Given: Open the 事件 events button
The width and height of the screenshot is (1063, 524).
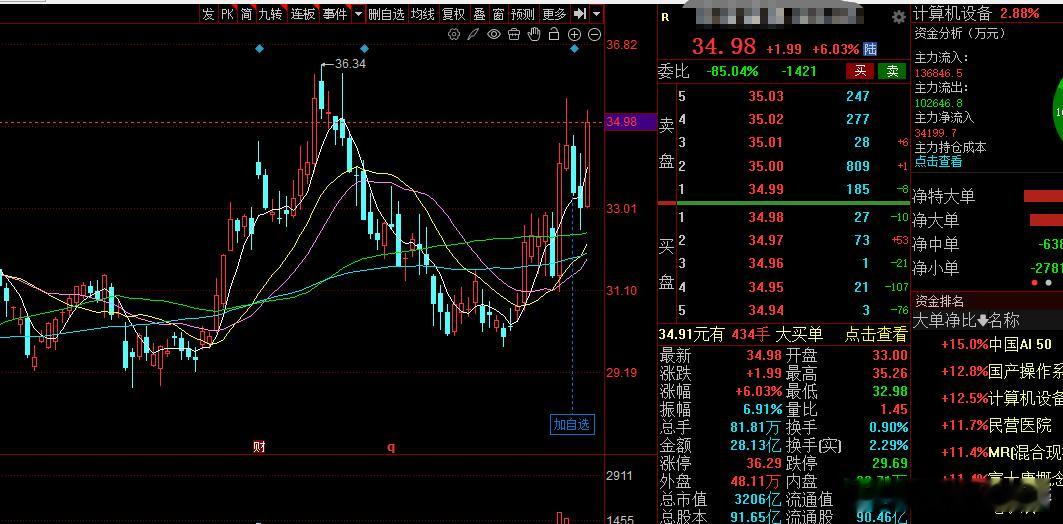Looking at the screenshot, I should 335,14.
